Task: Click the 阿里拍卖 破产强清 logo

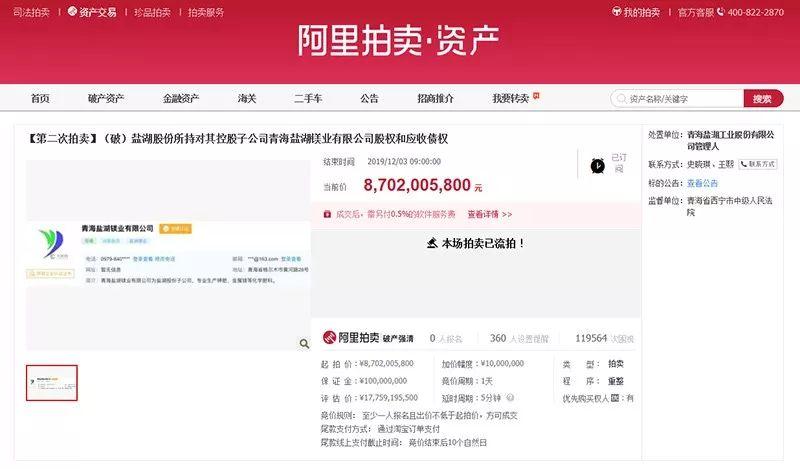Action: [368, 338]
